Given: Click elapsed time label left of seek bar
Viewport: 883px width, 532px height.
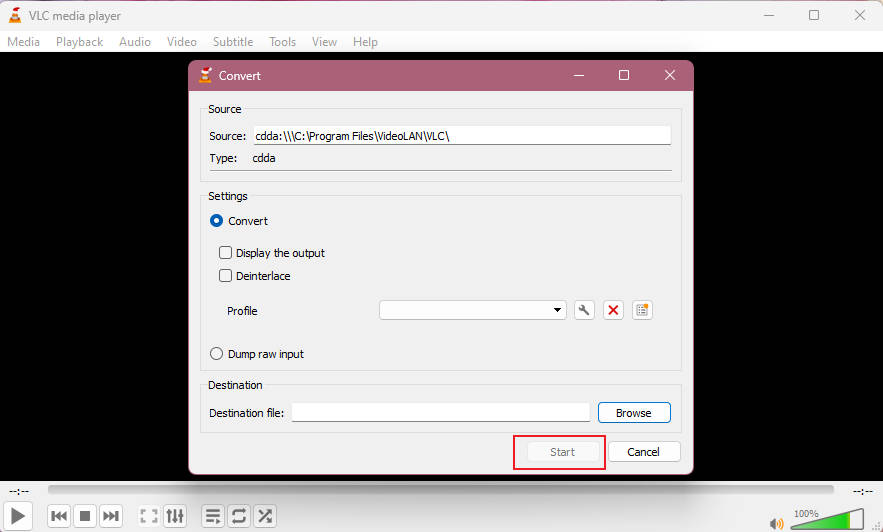Looking at the screenshot, I should [19, 491].
